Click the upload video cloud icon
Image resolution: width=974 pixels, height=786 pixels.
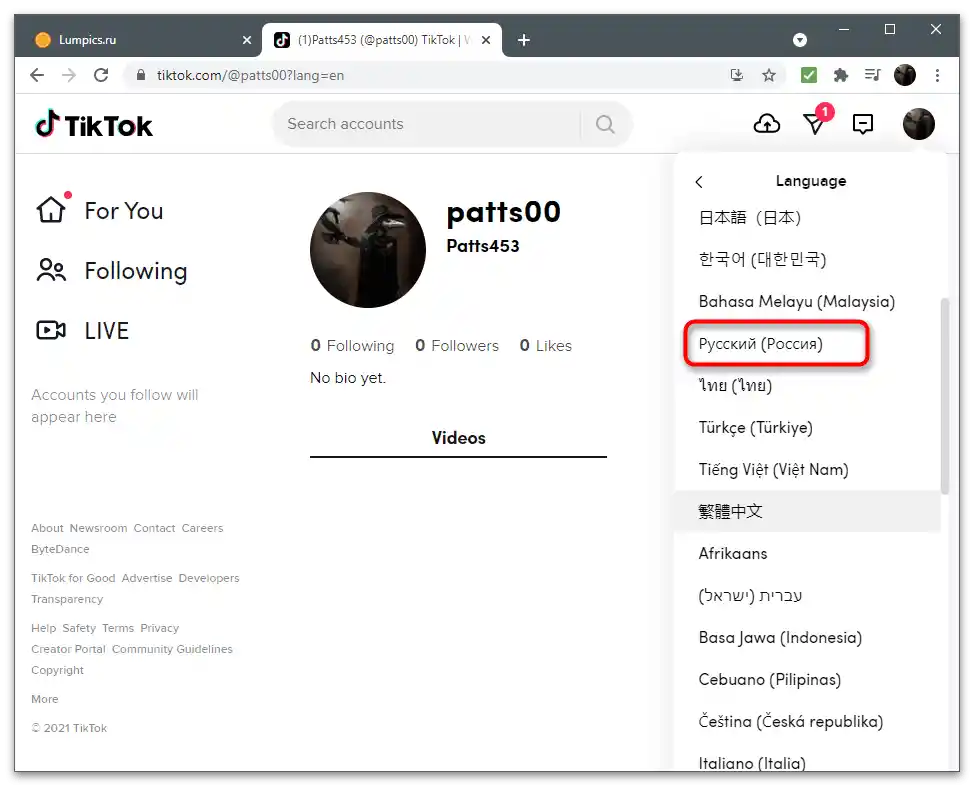767,124
